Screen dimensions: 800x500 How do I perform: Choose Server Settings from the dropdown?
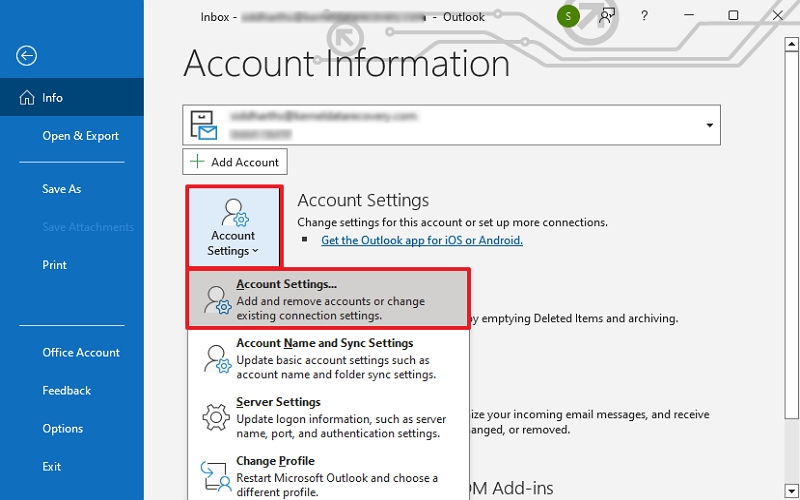(x=278, y=402)
